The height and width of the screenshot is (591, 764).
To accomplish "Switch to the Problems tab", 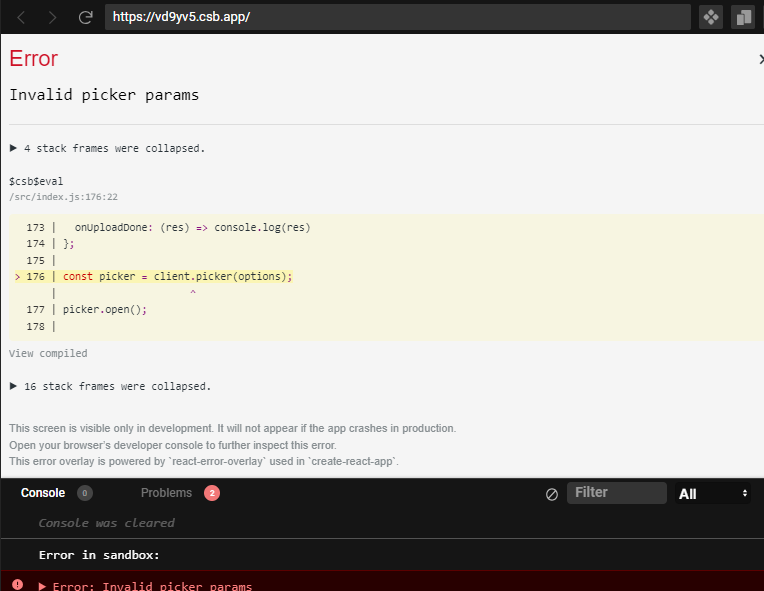I will pyautogui.click(x=166, y=493).
